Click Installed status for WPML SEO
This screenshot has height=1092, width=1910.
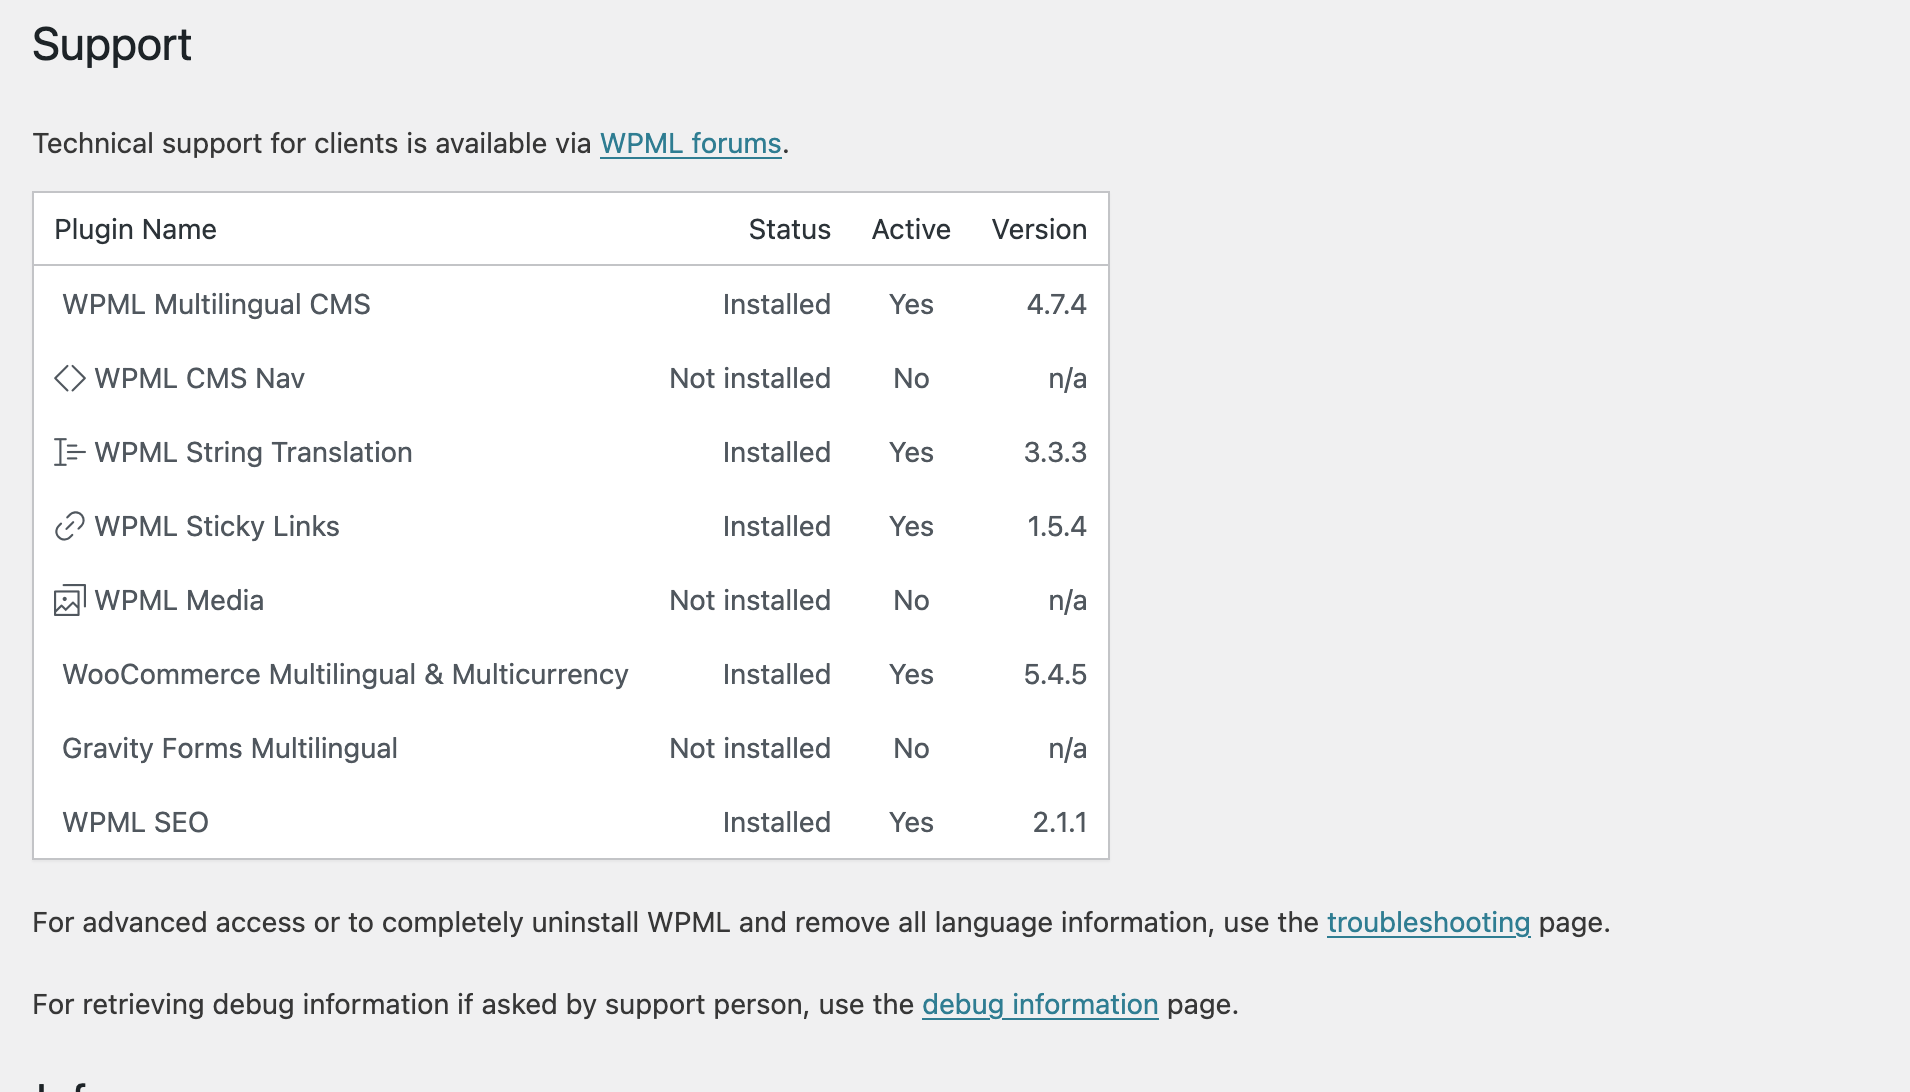(x=777, y=822)
